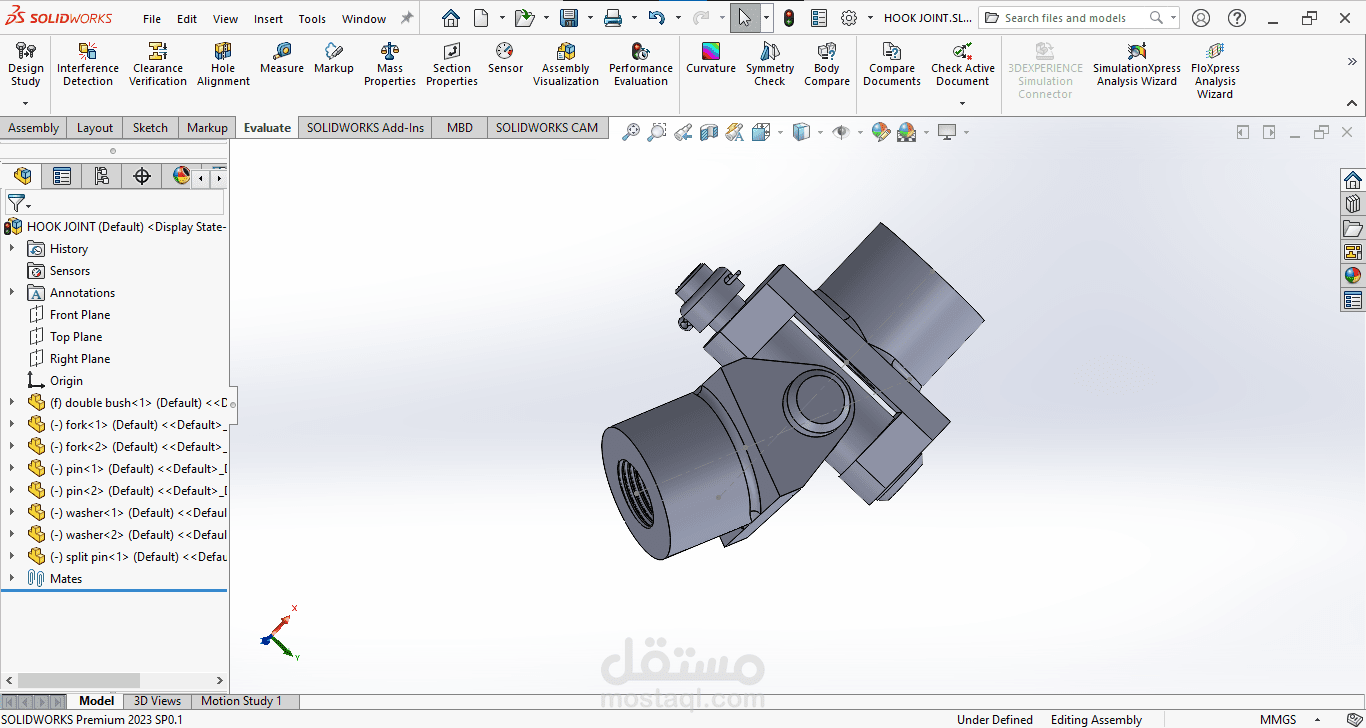This screenshot has width=1366, height=728.
Task: Open Mass Properties
Action: [x=390, y=64]
